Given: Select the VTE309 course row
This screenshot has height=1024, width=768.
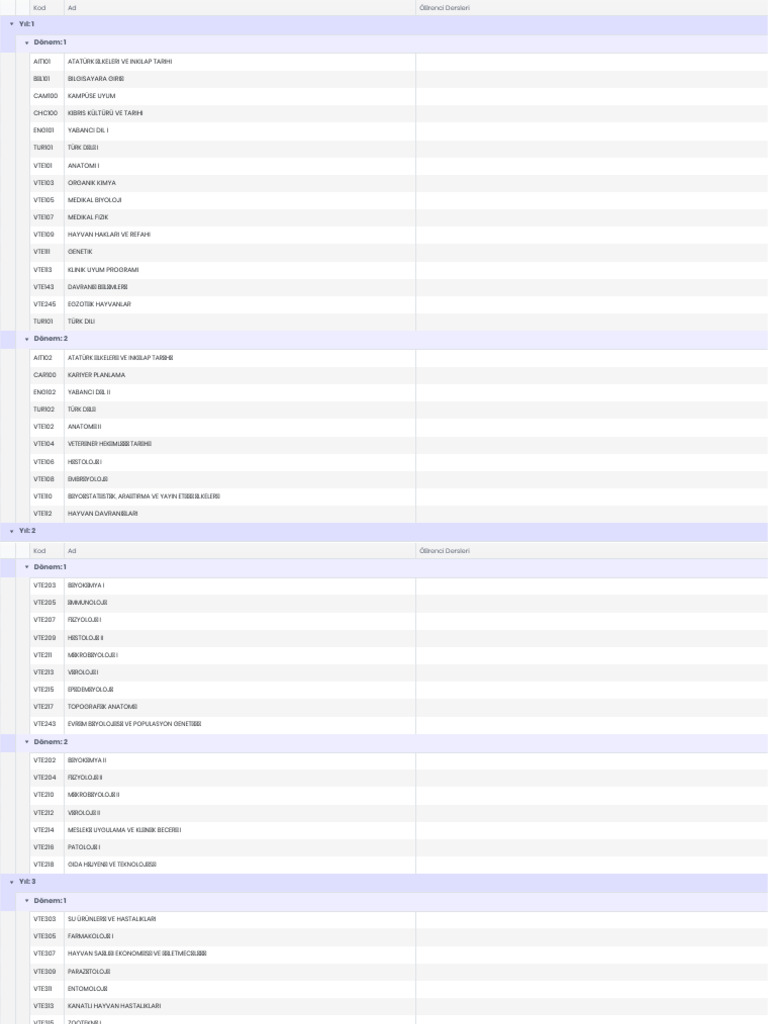Looking at the screenshot, I should pyautogui.click(x=398, y=972).
